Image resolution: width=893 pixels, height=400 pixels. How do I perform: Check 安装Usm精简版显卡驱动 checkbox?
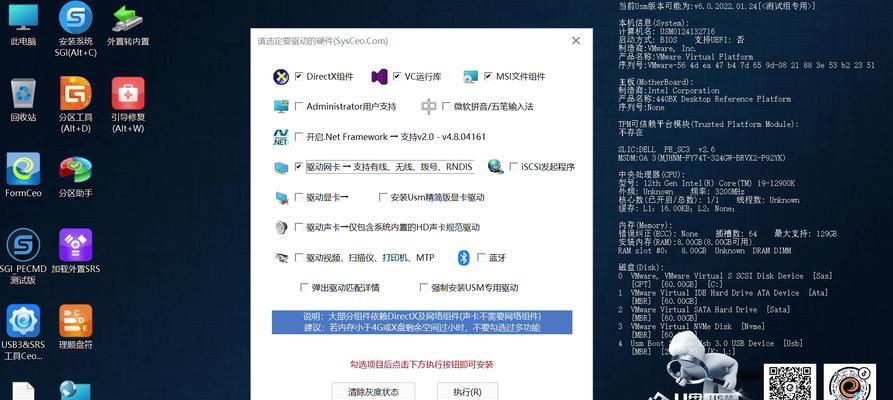pos(383,197)
